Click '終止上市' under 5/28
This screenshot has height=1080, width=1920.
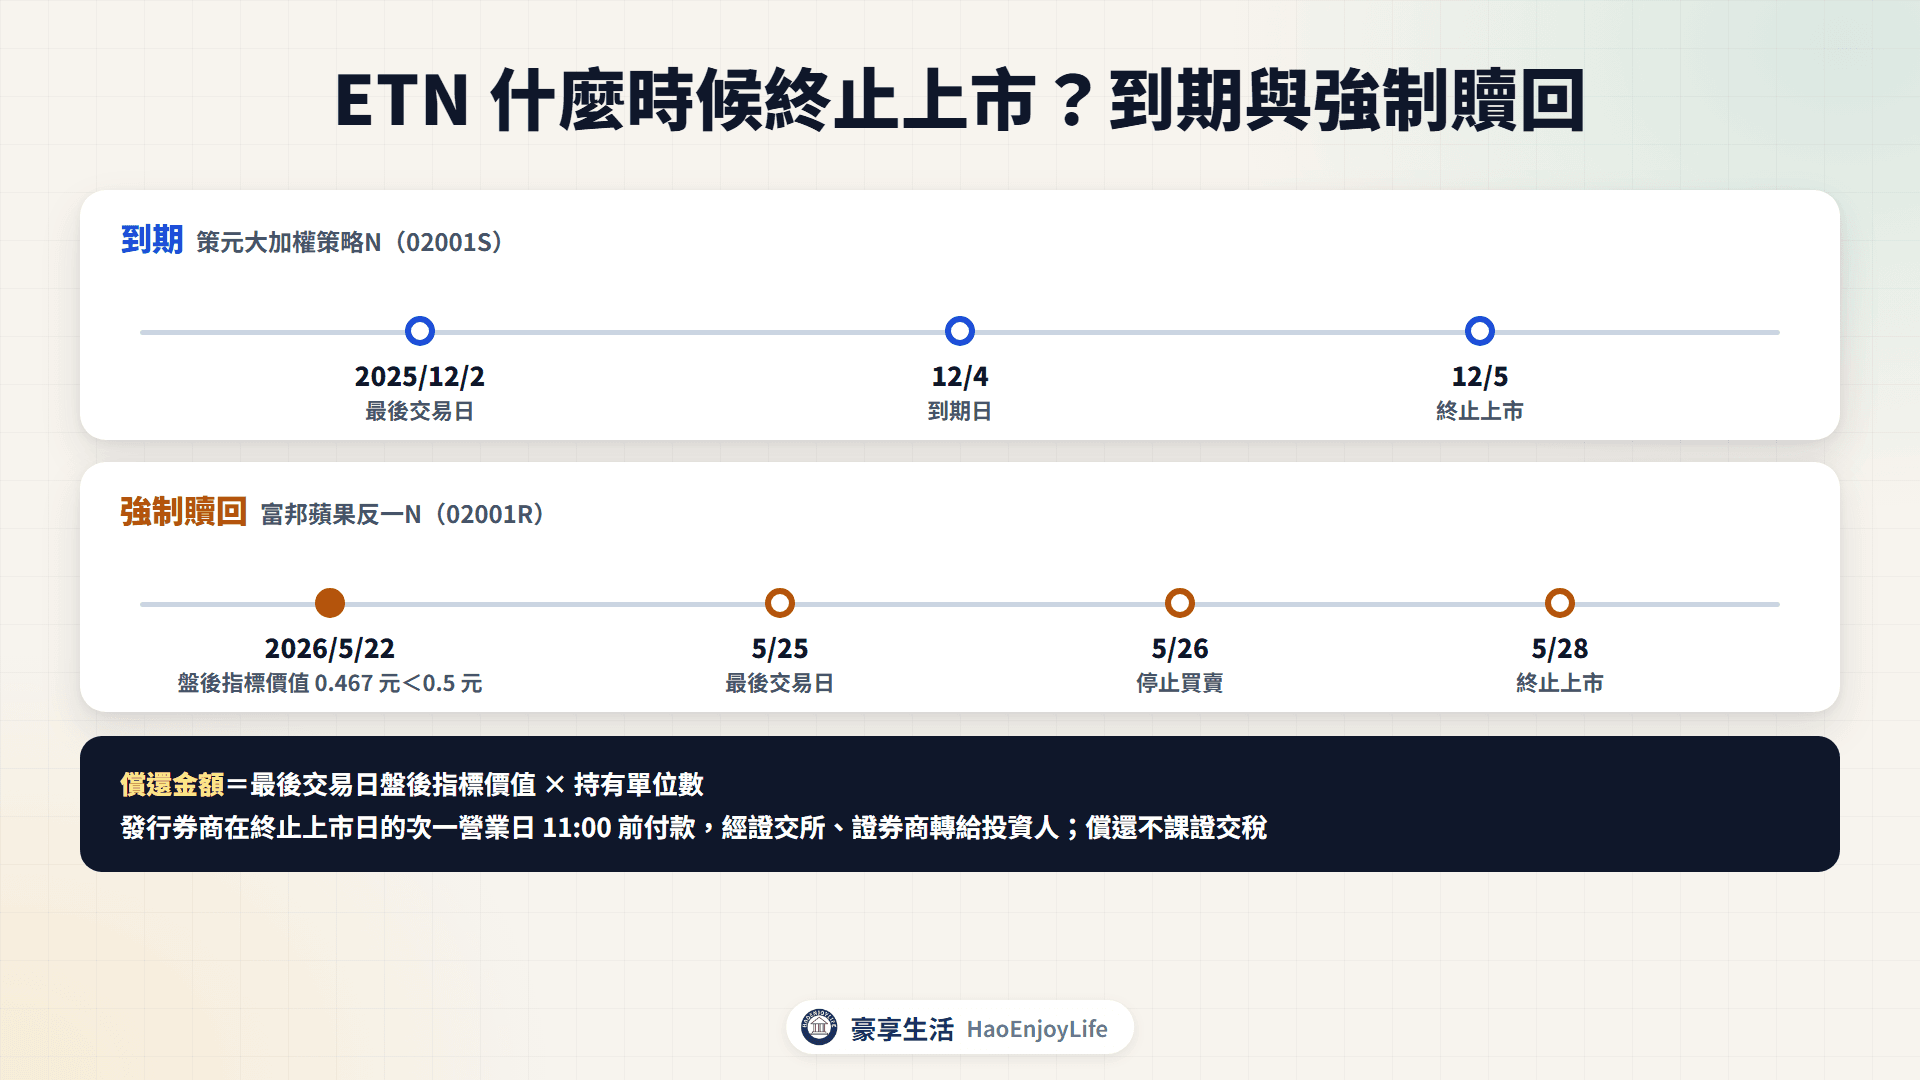pyautogui.click(x=1560, y=683)
